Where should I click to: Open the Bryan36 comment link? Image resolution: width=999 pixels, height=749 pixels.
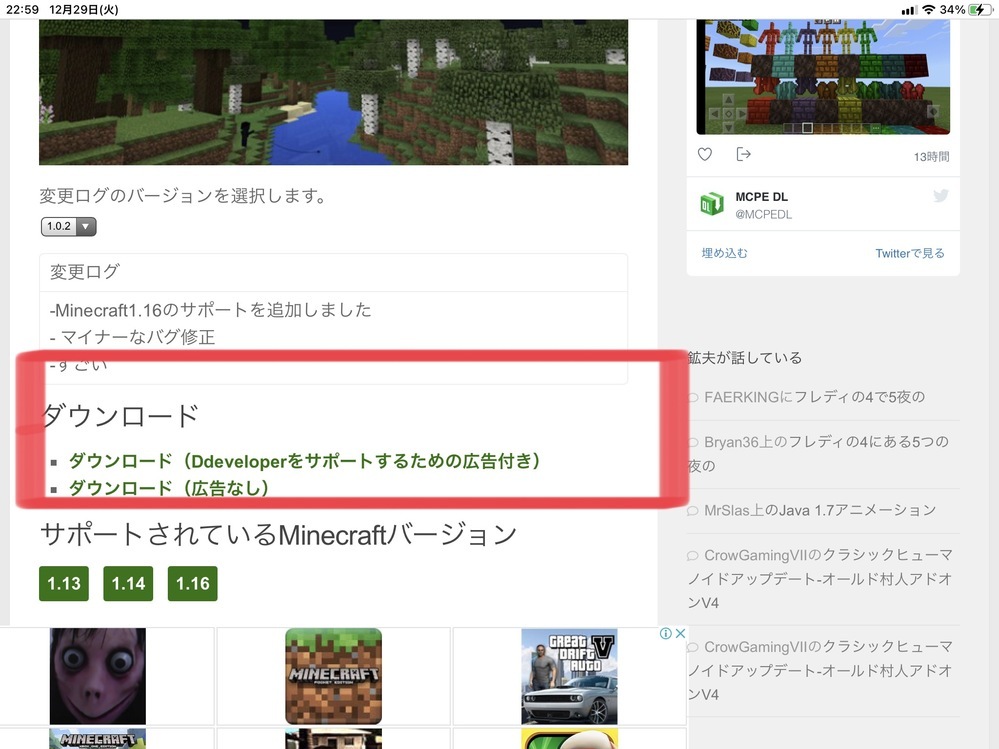click(x=819, y=453)
